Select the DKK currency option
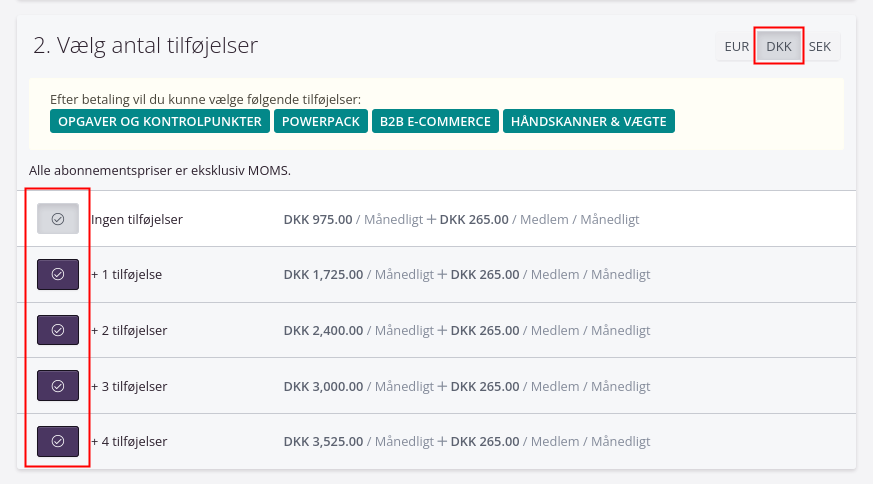This screenshot has height=484, width=873. point(778,46)
